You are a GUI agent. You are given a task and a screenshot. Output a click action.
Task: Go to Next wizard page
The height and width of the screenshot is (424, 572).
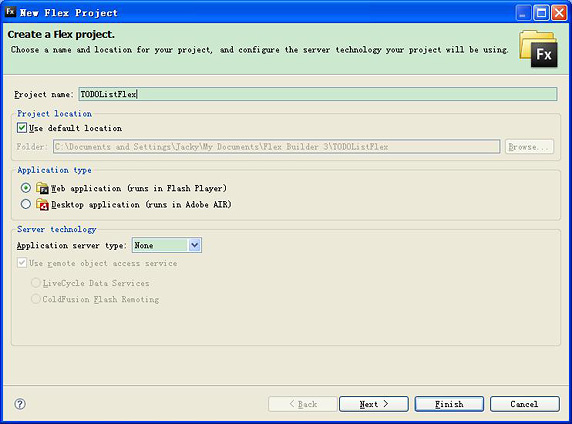(x=374, y=404)
